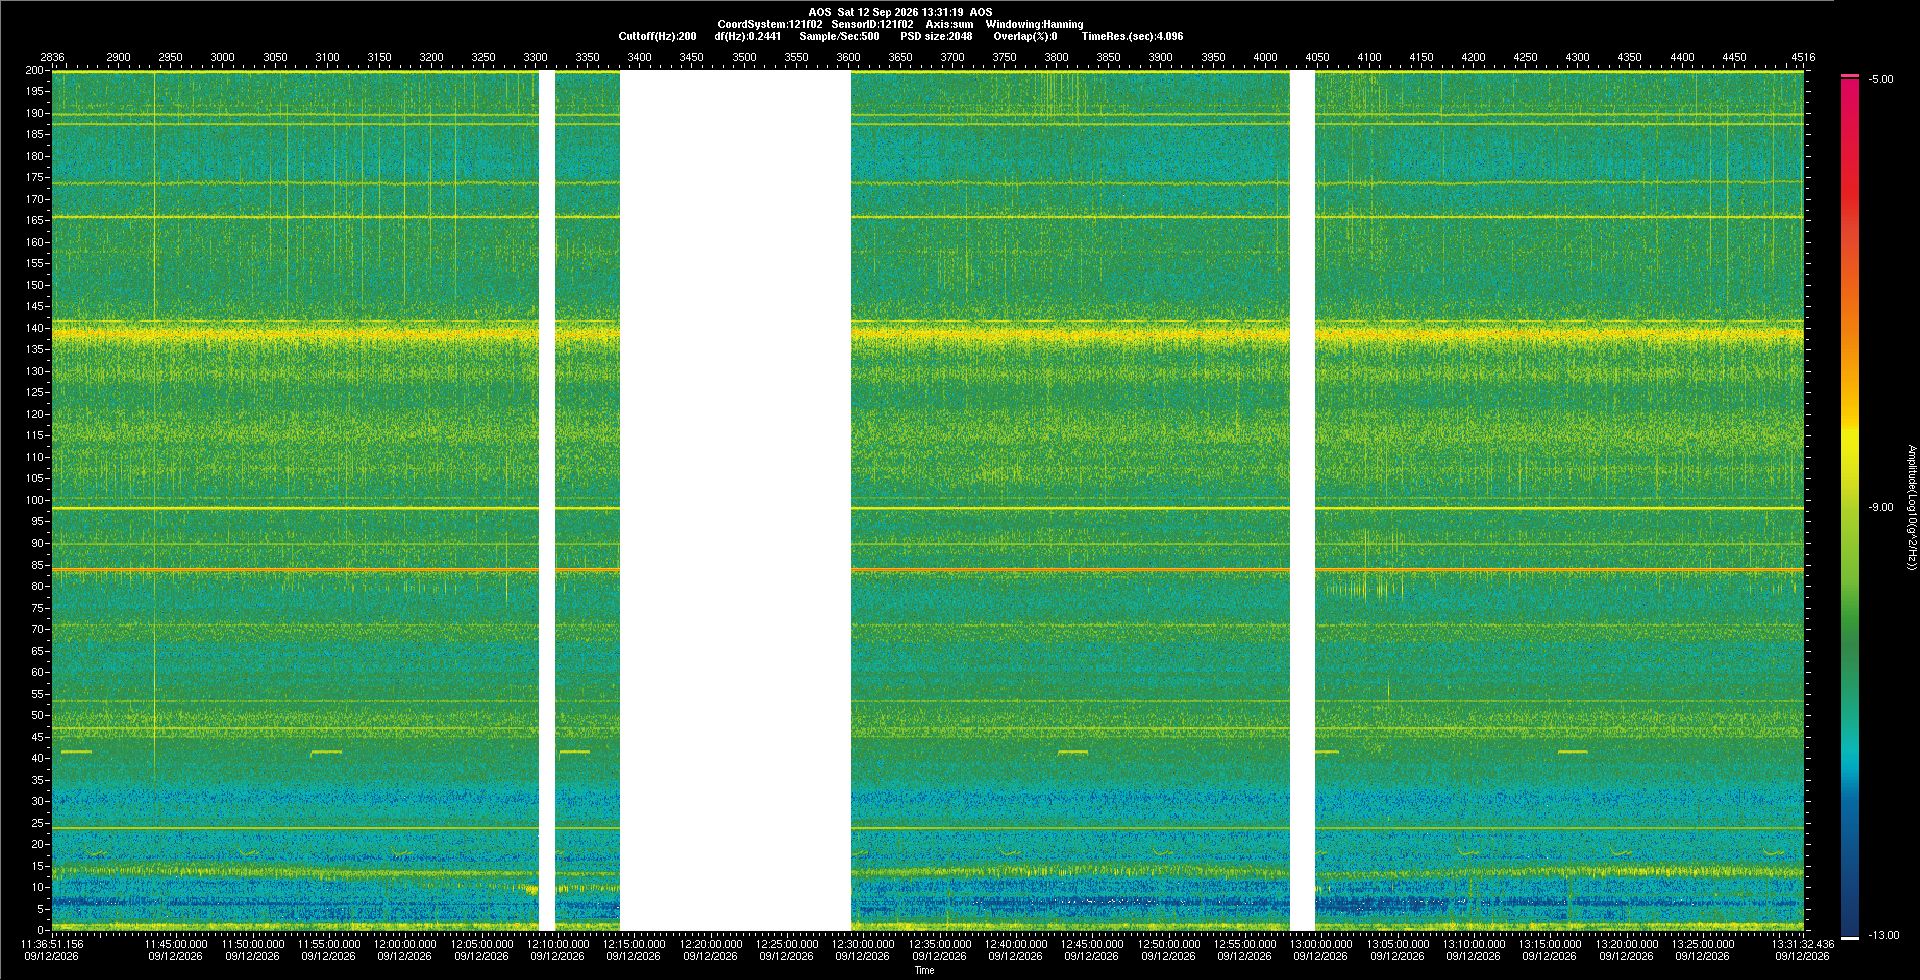Select the TimeRes.(sec):4.096 label
The image size is (1920, 980).
click(x=1132, y=36)
